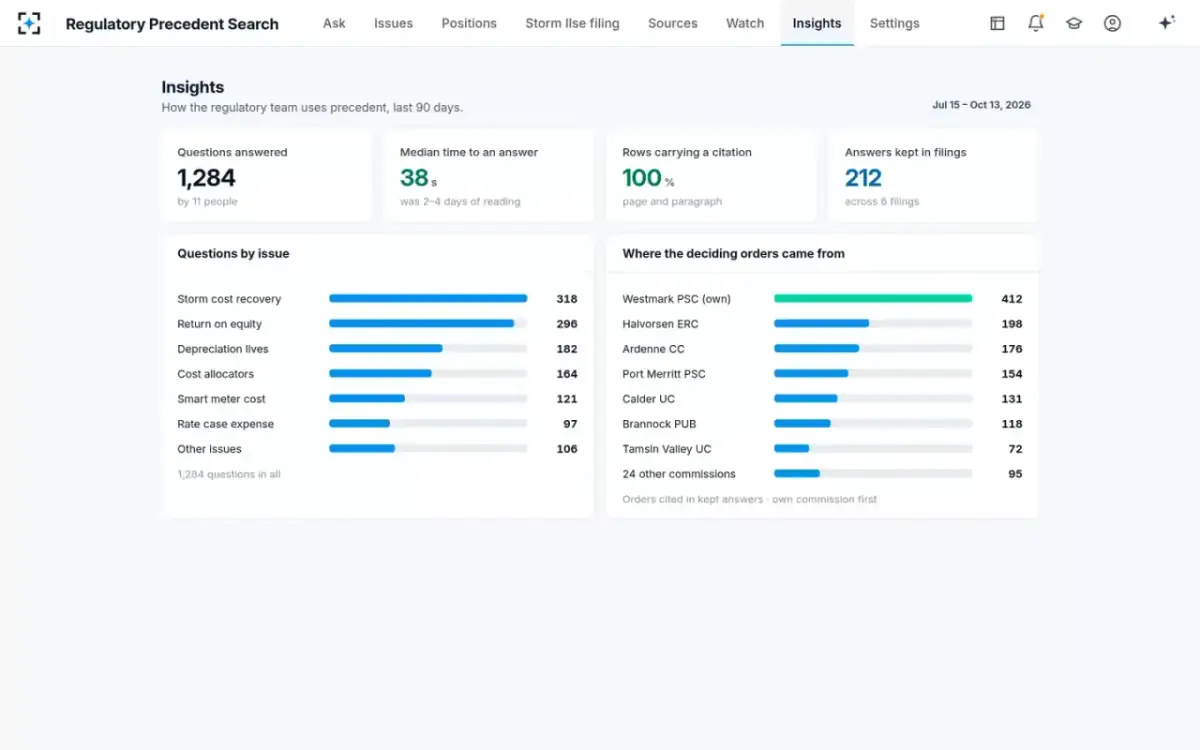This screenshot has height=750, width=1200.
Task: Select the Cost allocators label
Action: tap(216, 374)
